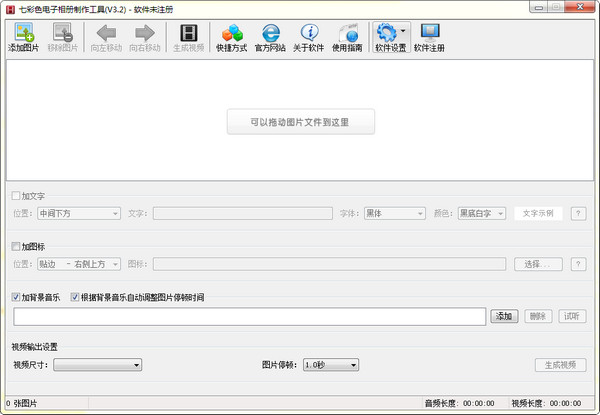Click the drop area for dragging image files

coord(300,123)
